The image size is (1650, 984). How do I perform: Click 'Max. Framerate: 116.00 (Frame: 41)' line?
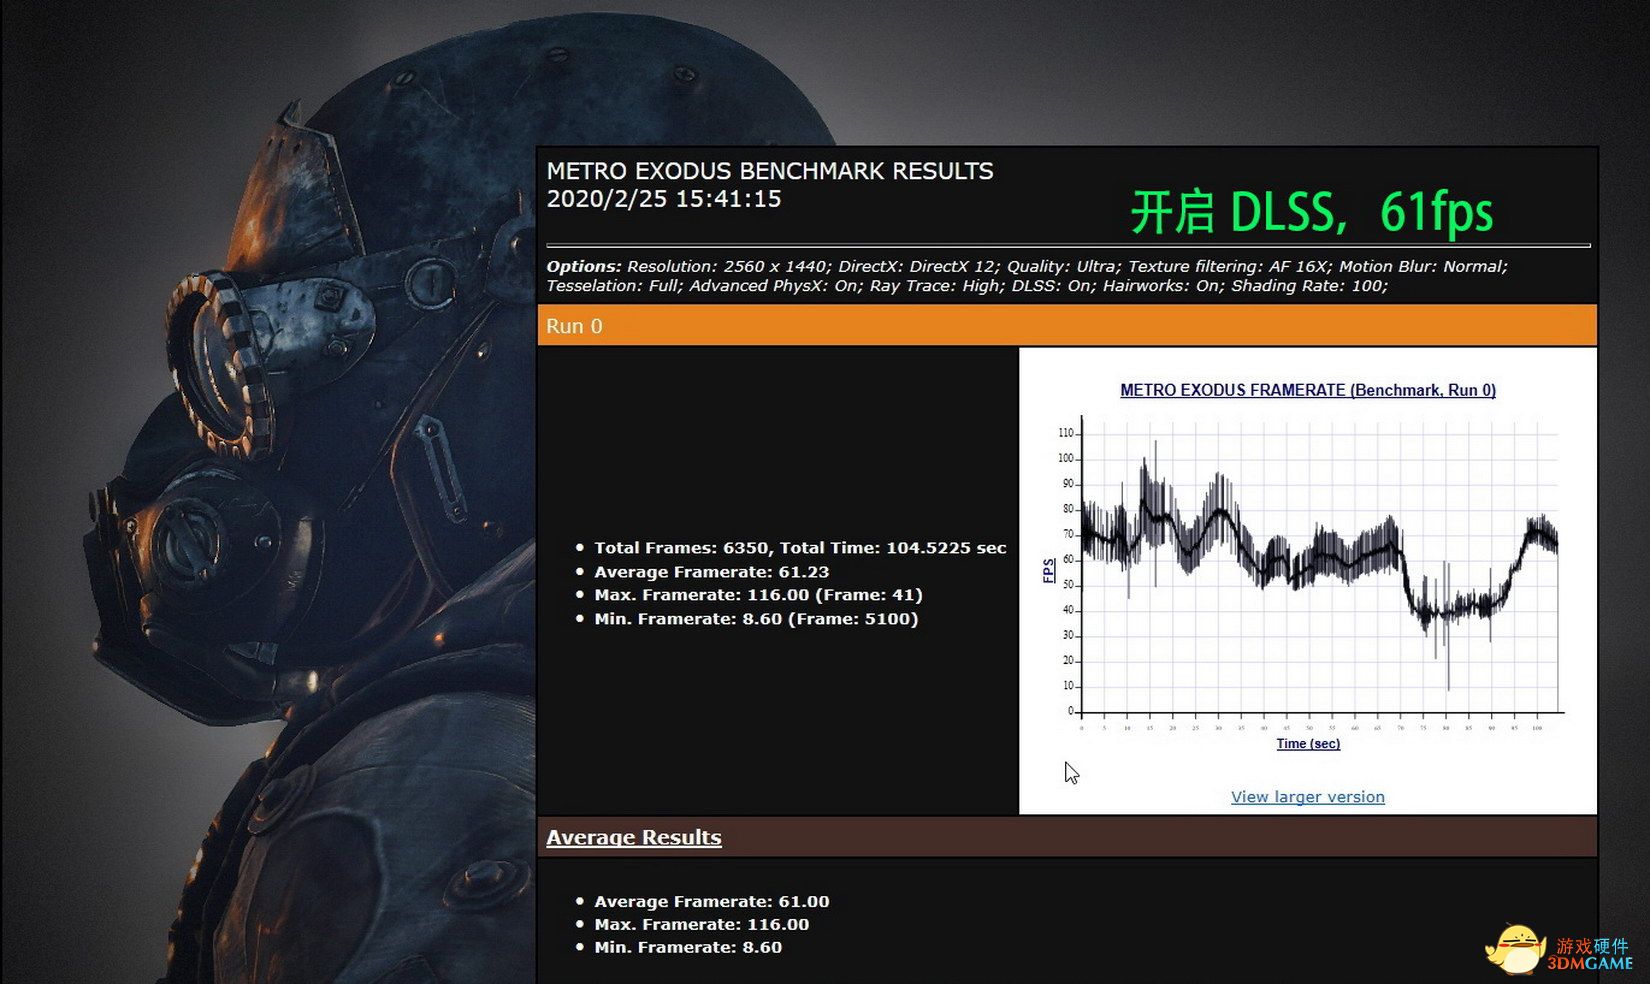point(758,595)
